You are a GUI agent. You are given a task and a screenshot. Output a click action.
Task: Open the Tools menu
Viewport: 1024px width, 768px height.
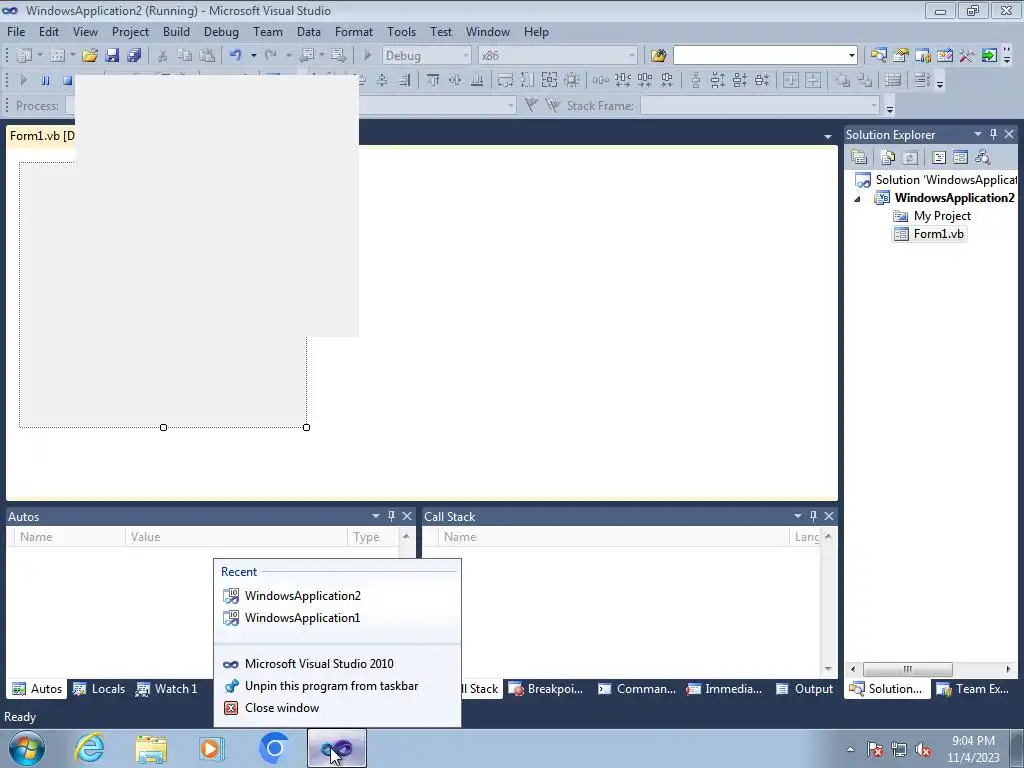click(x=401, y=31)
